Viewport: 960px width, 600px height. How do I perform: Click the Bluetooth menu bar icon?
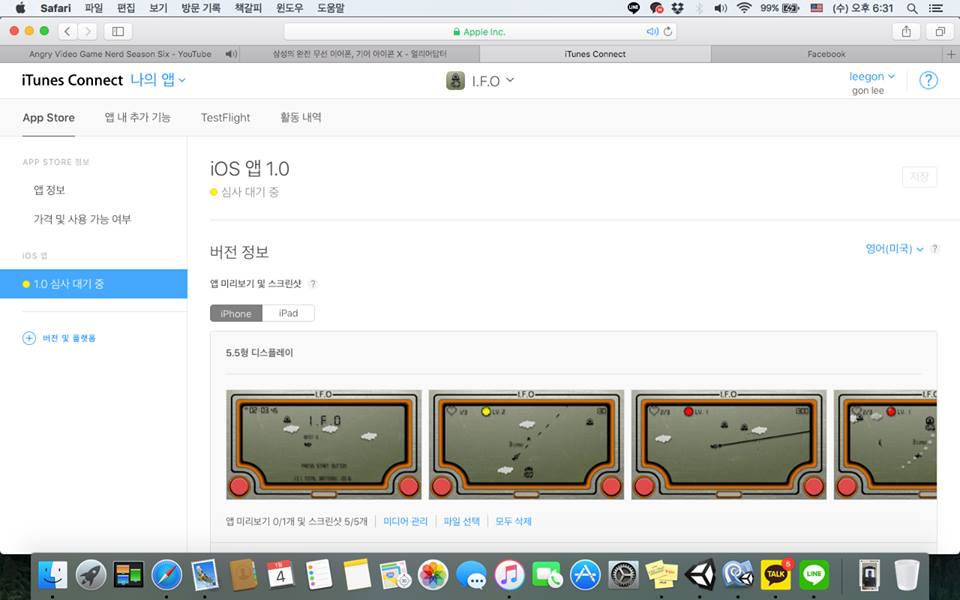pos(699,8)
